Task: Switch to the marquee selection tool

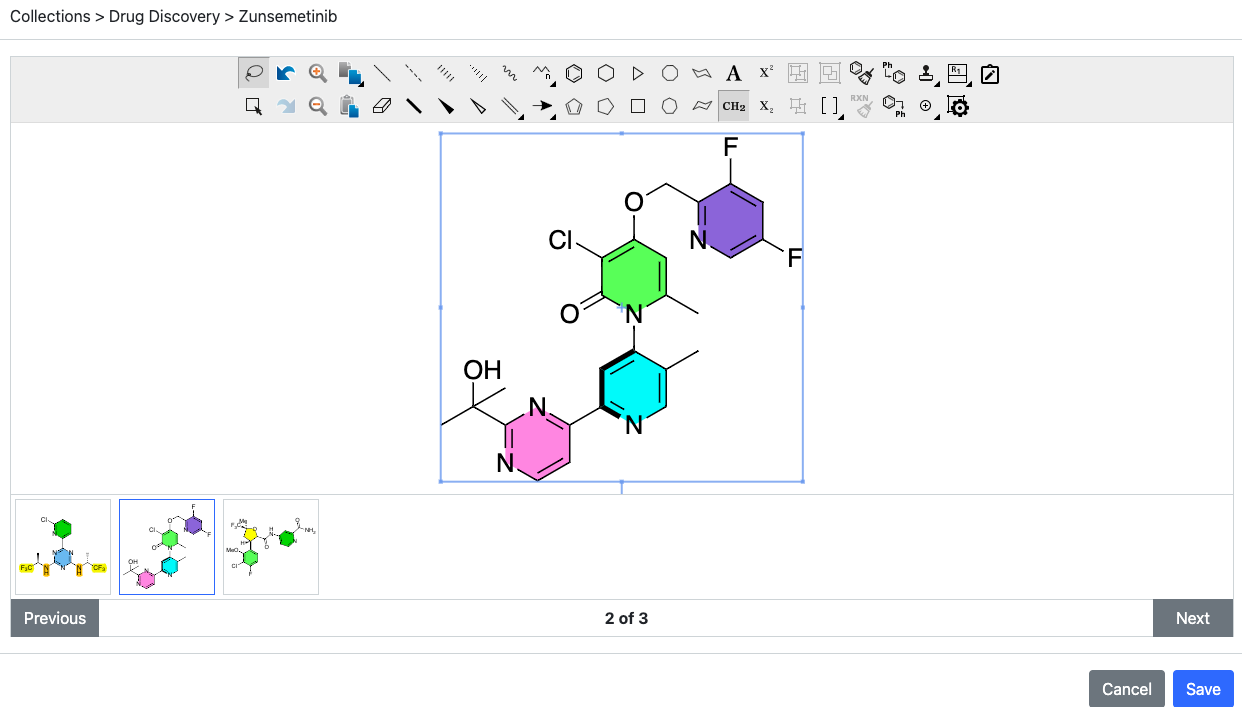Action: coord(253,106)
